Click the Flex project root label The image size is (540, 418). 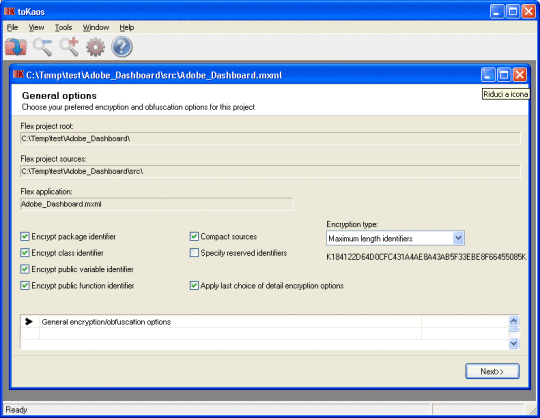(x=47, y=126)
